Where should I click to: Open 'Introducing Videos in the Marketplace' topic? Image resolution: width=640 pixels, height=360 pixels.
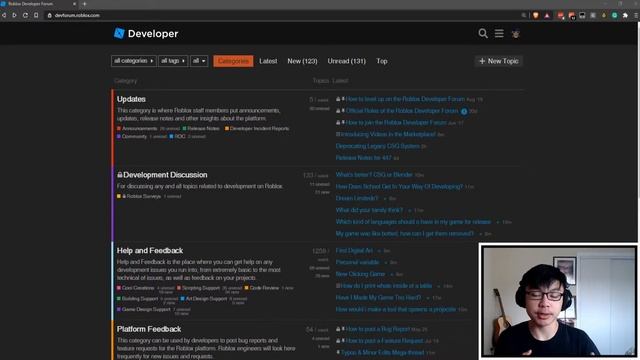pos(388,134)
